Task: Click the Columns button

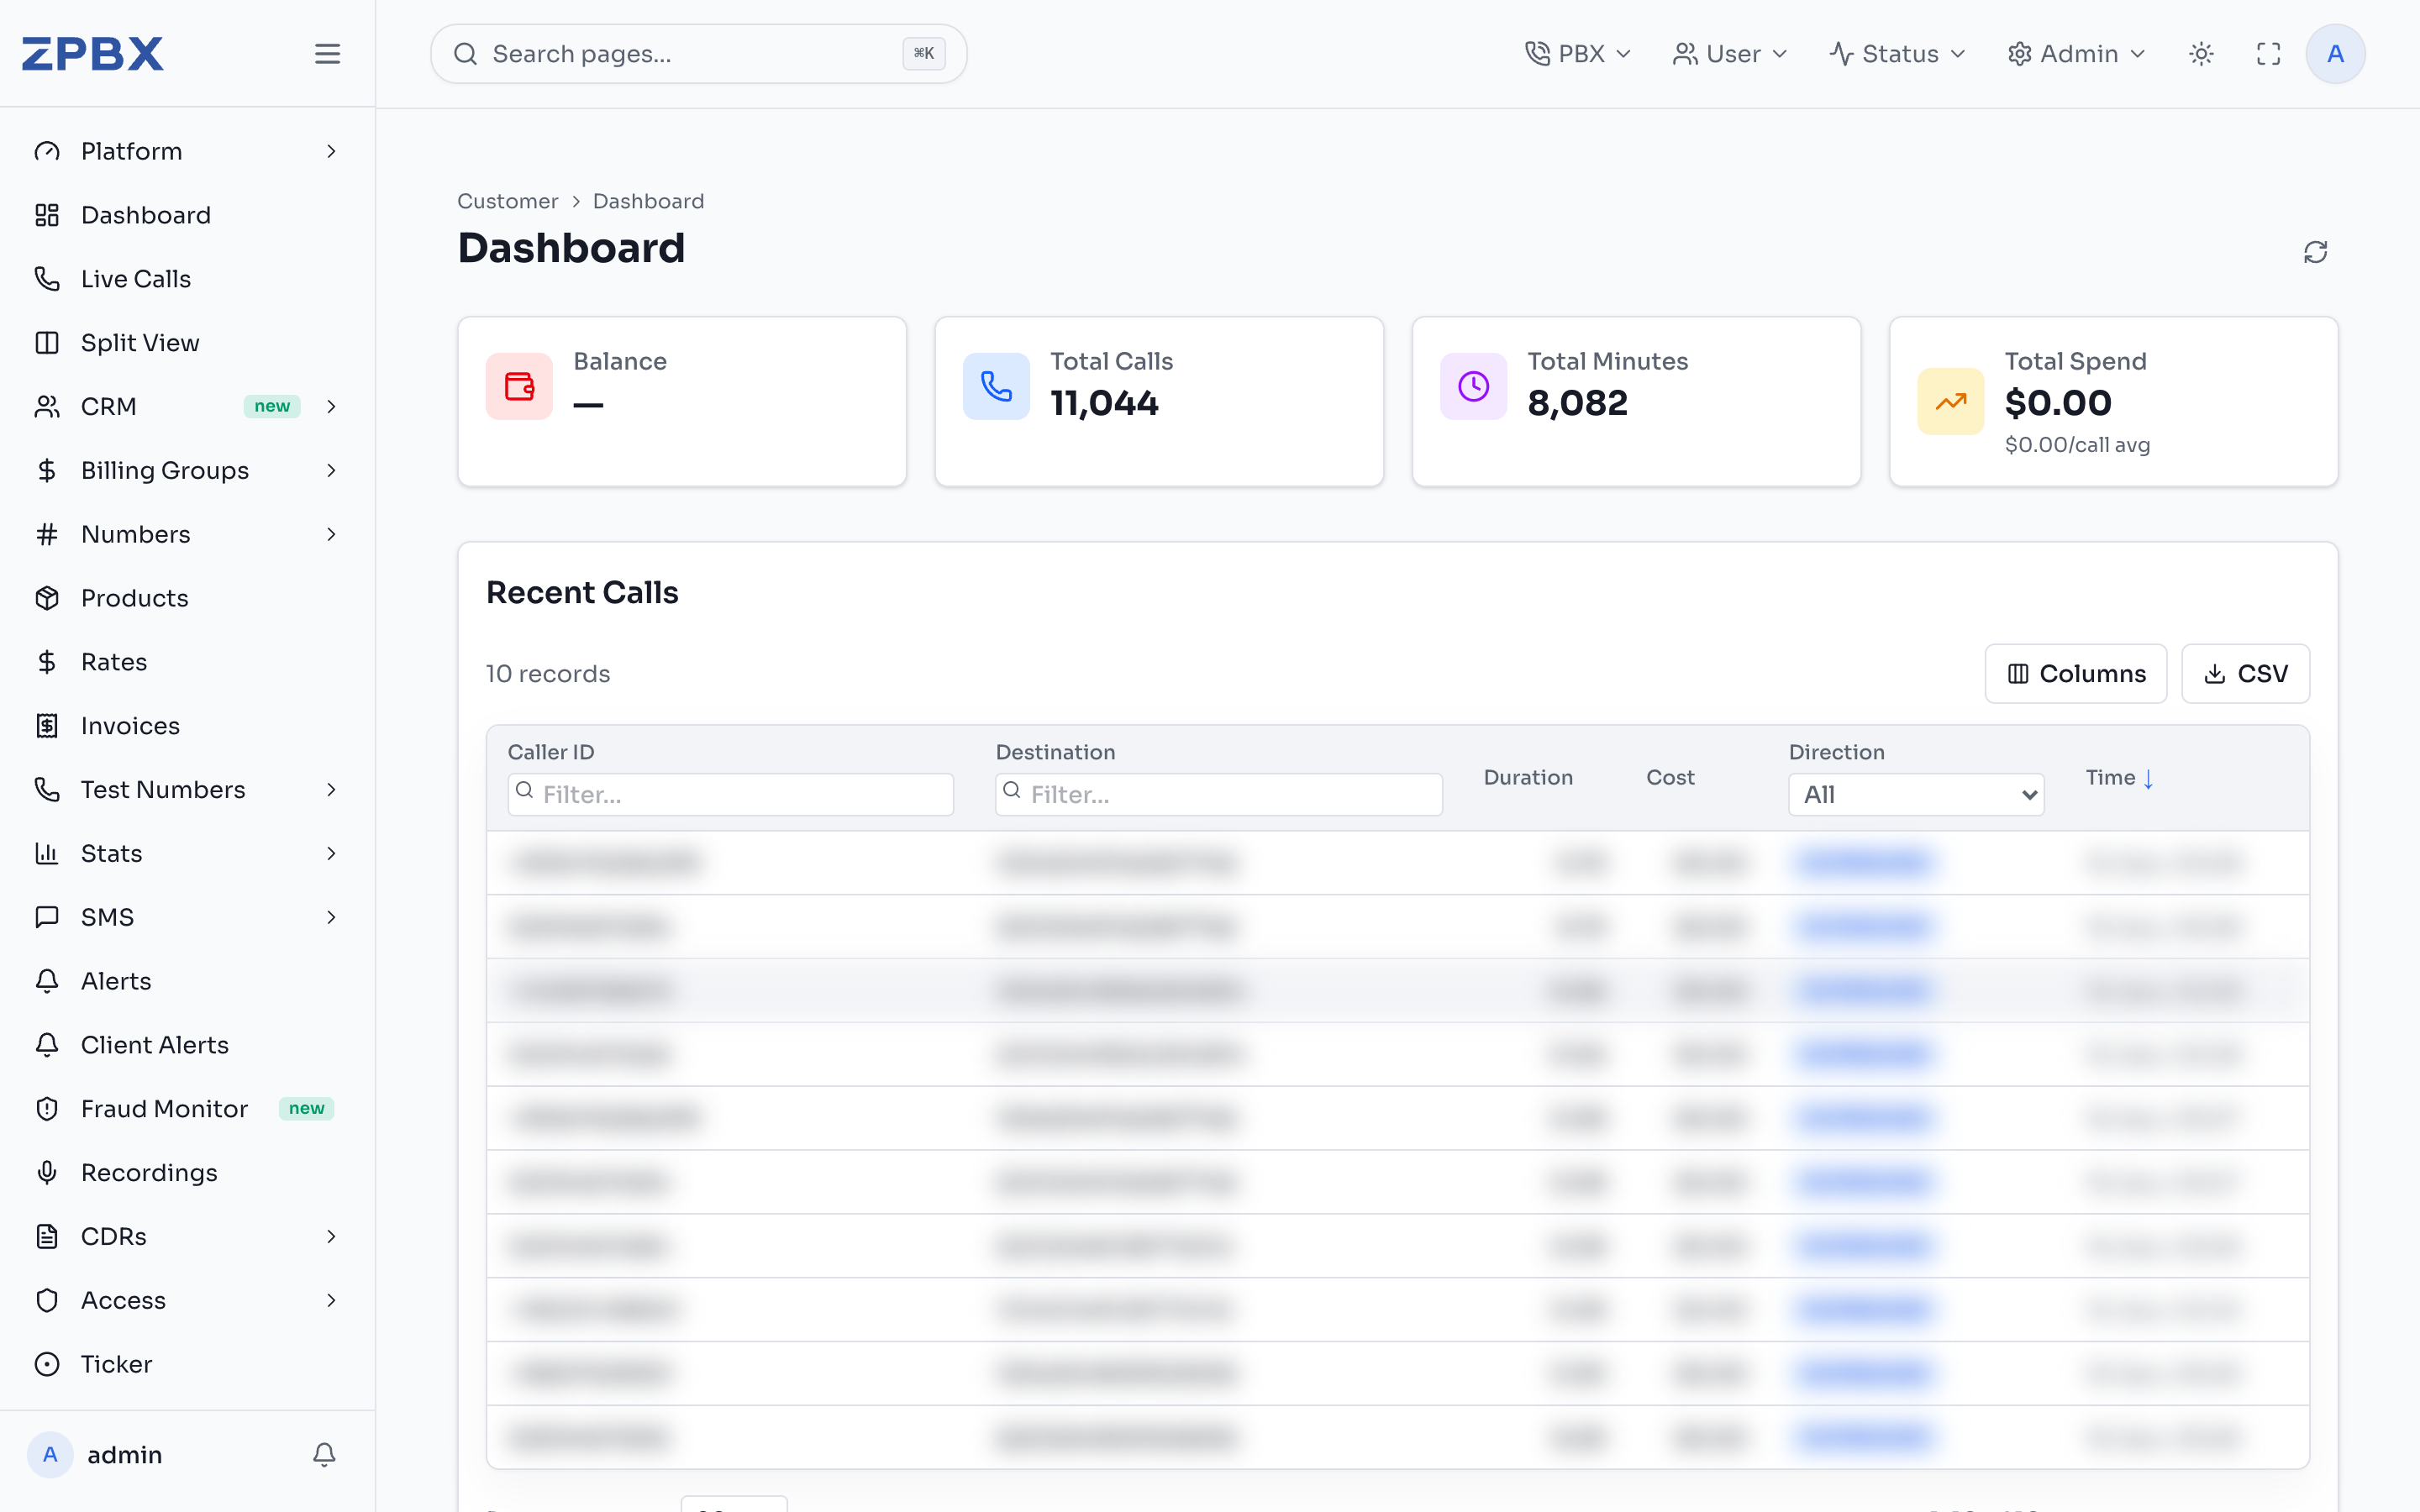Action: (x=2076, y=674)
